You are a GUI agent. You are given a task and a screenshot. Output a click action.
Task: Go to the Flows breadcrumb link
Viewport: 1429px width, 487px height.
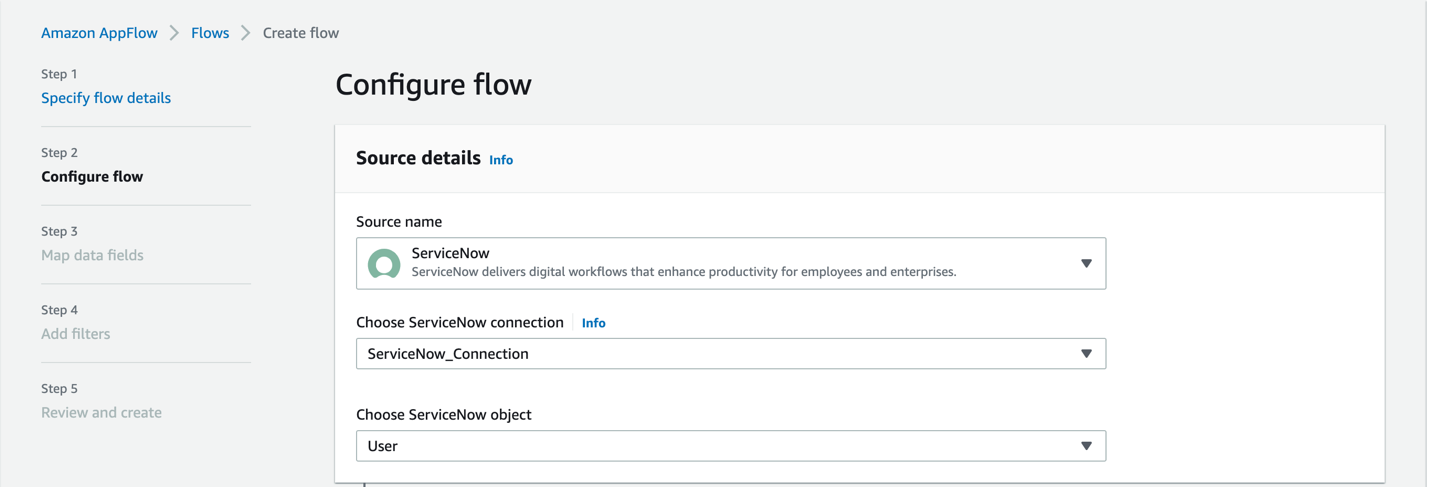click(x=210, y=33)
